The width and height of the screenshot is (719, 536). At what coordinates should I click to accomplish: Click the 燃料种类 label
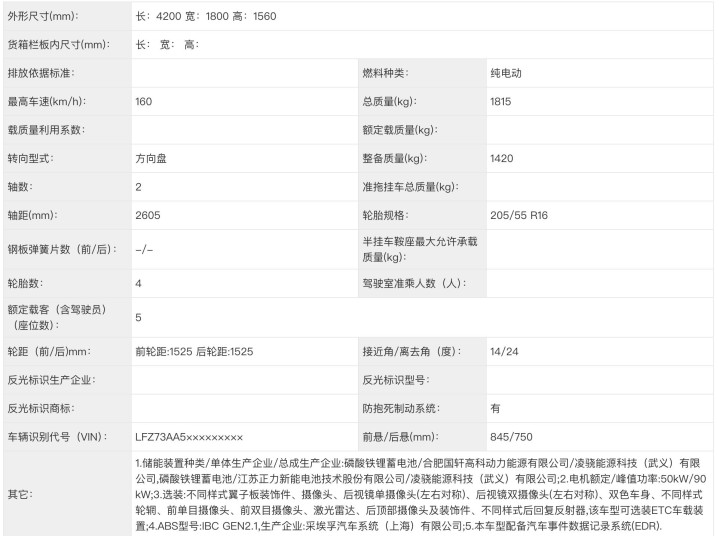pos(385,73)
